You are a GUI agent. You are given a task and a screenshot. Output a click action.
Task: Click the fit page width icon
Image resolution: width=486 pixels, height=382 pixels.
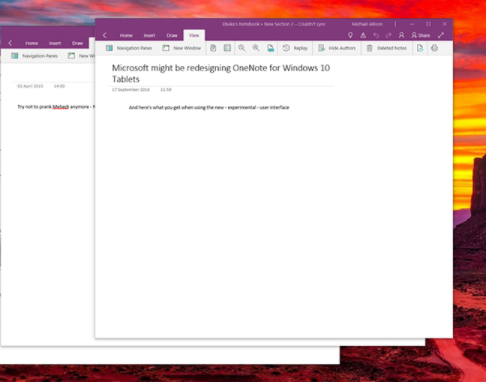click(x=270, y=48)
